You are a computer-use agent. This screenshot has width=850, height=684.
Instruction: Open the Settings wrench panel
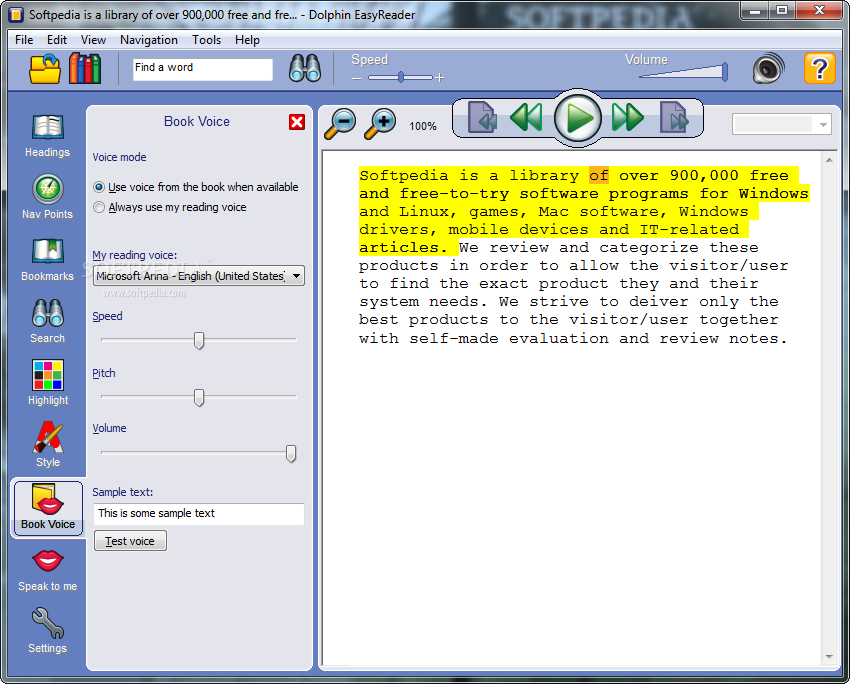(x=48, y=631)
